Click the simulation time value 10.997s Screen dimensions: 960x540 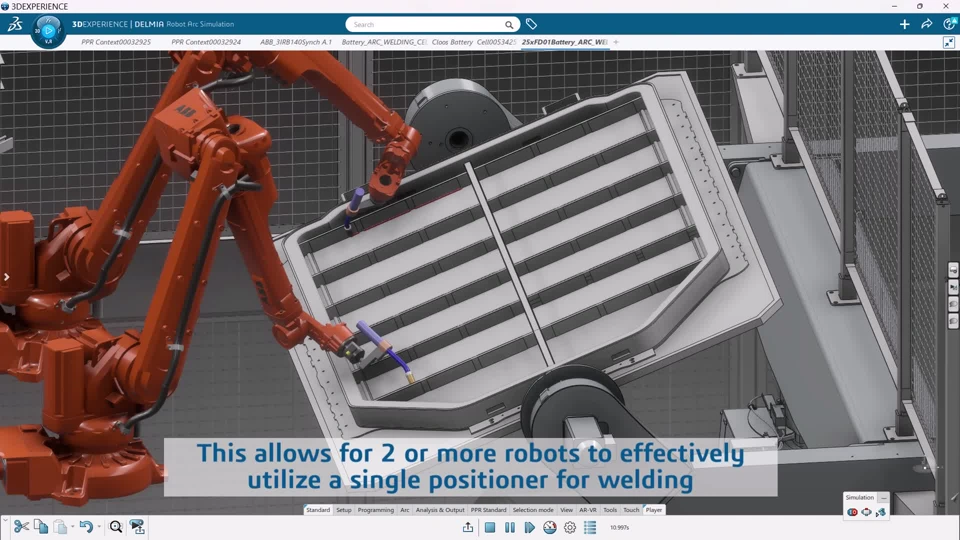point(619,527)
